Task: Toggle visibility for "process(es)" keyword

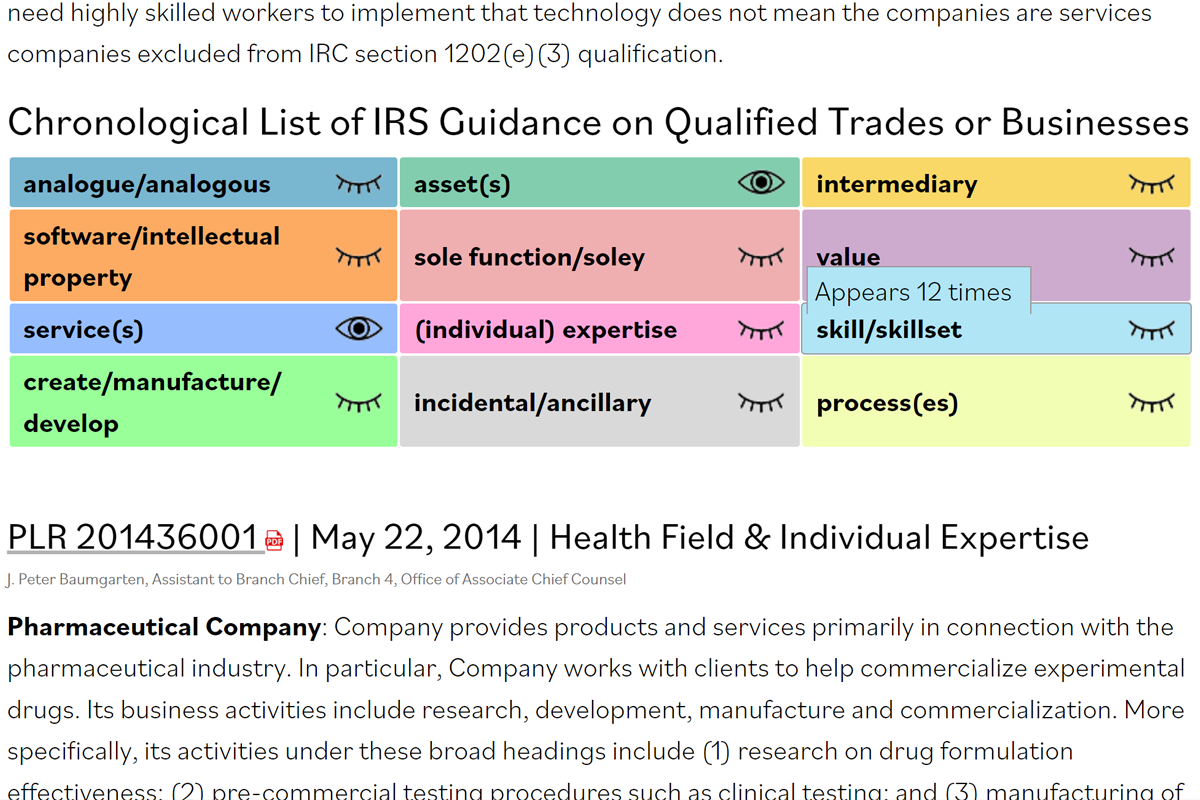Action: point(1151,401)
